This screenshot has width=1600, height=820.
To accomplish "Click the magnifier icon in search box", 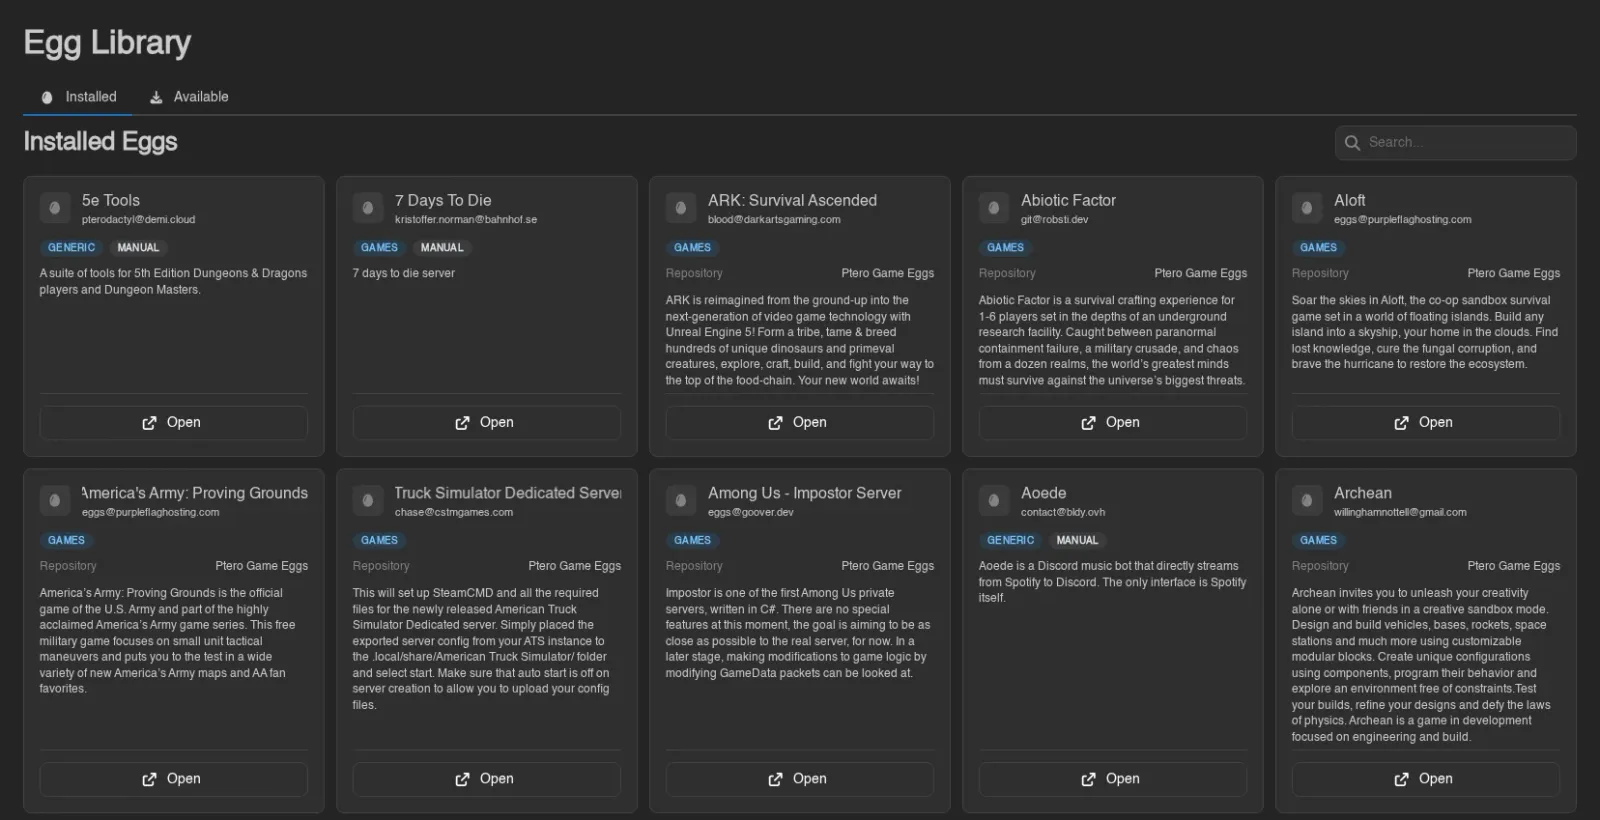I will [x=1353, y=143].
